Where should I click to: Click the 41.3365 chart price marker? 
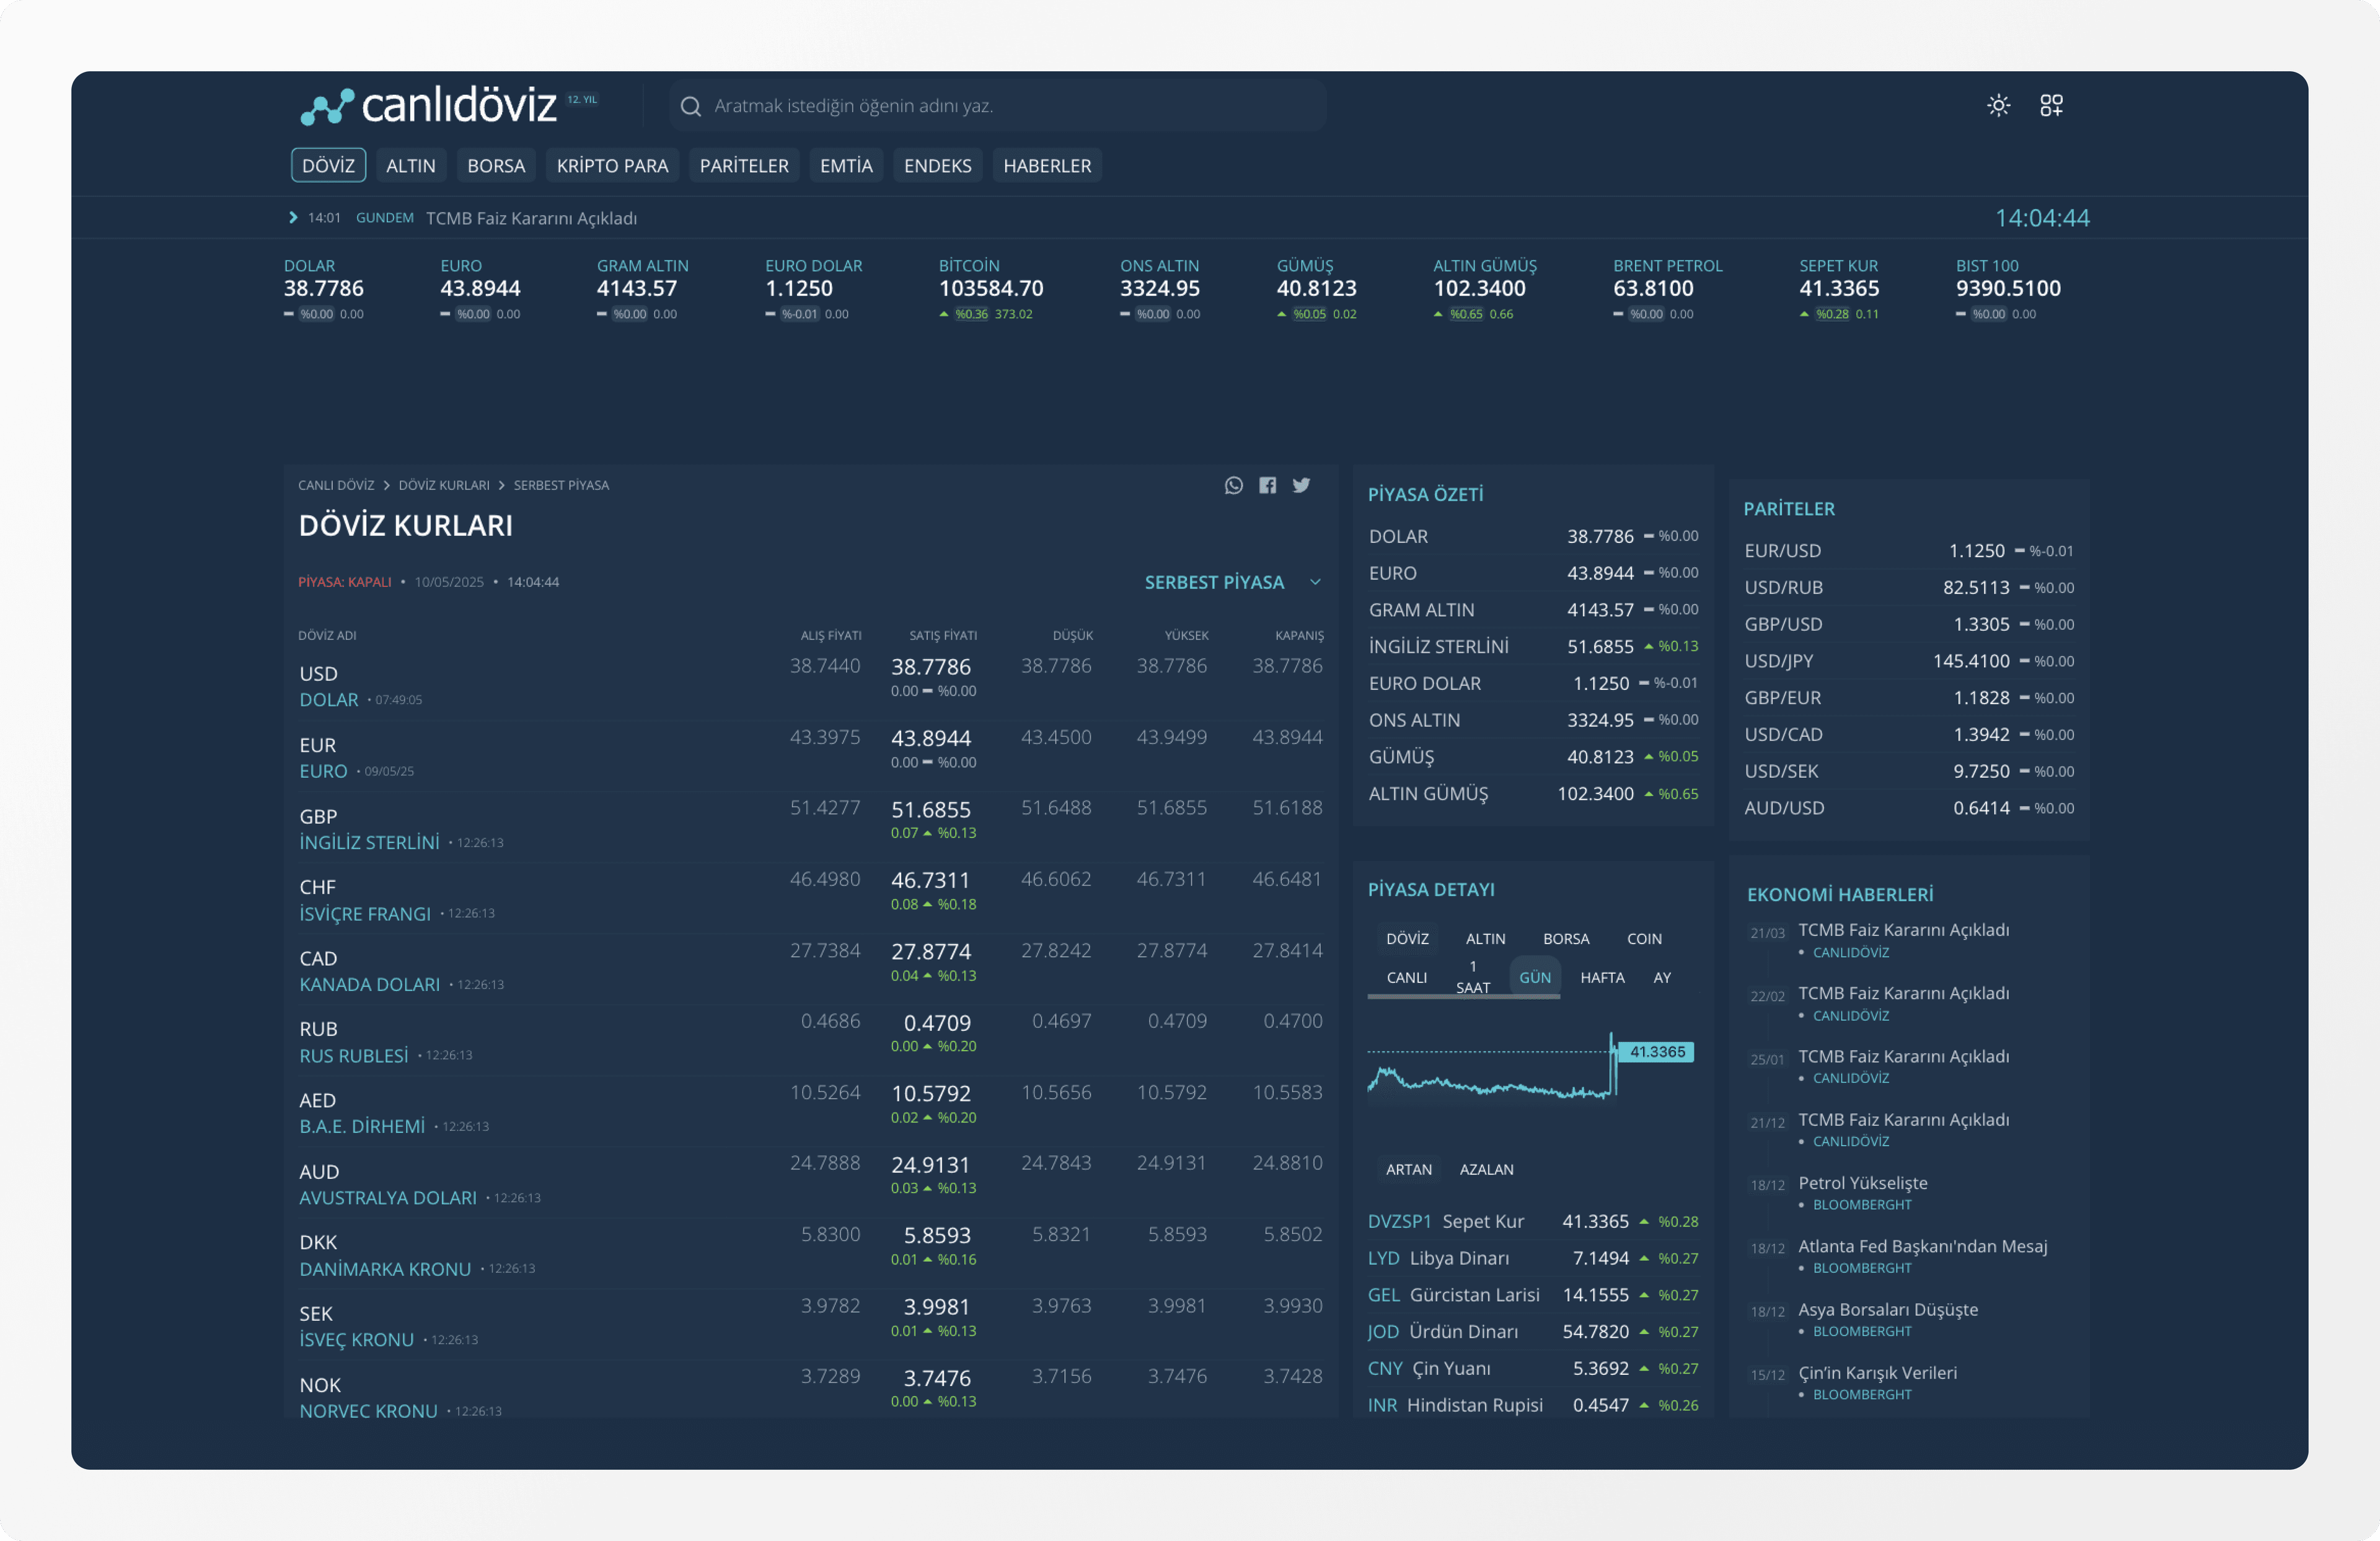tap(1656, 1051)
